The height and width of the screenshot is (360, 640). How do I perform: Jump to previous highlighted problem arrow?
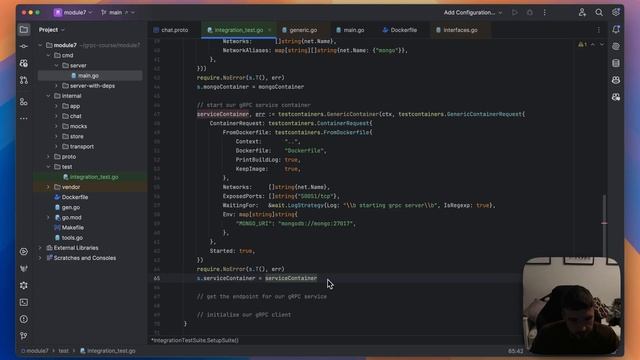pos(593,44)
